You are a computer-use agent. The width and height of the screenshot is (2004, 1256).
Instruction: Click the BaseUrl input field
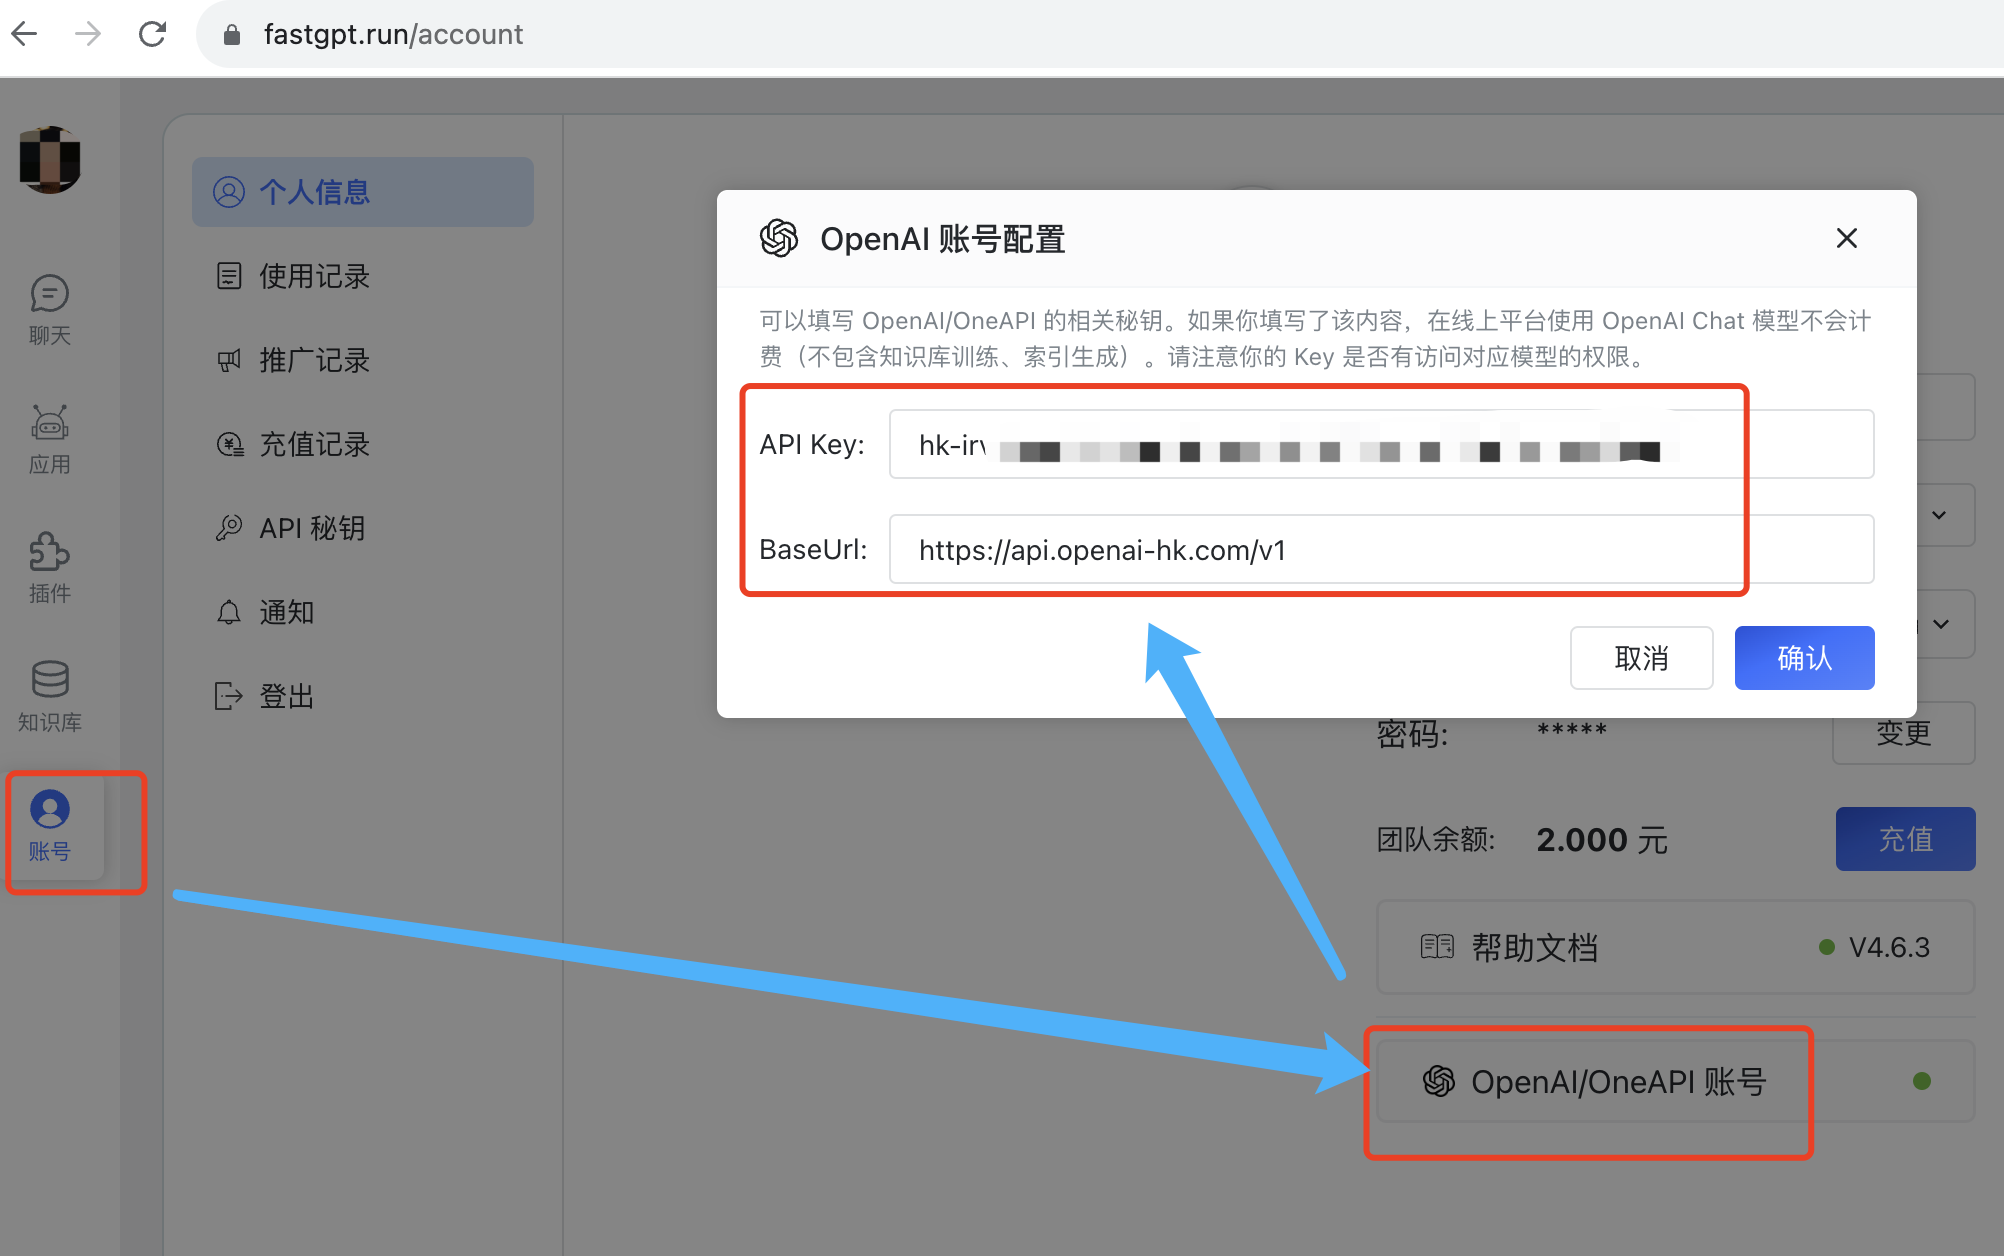[x=1380, y=550]
